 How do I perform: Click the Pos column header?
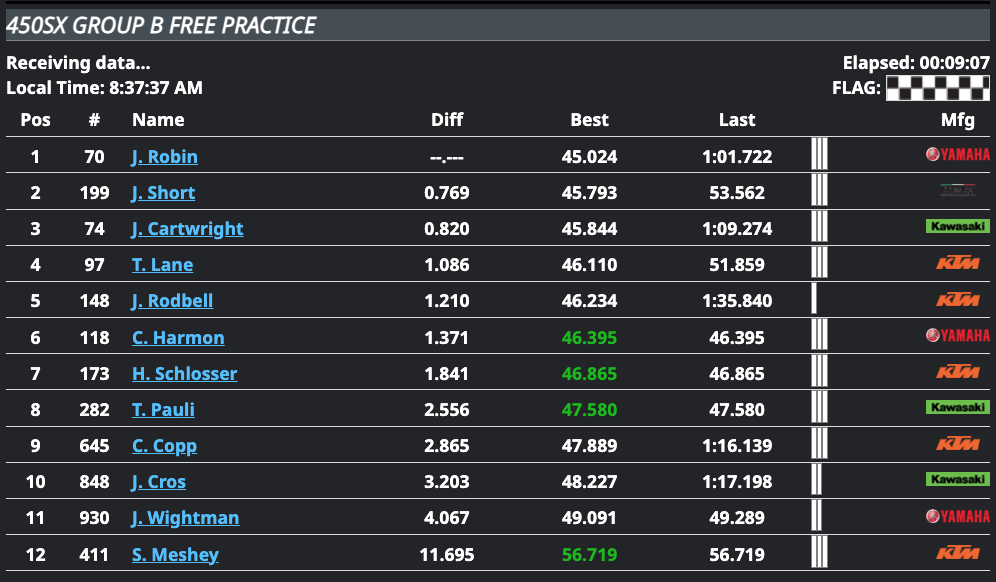tap(36, 120)
